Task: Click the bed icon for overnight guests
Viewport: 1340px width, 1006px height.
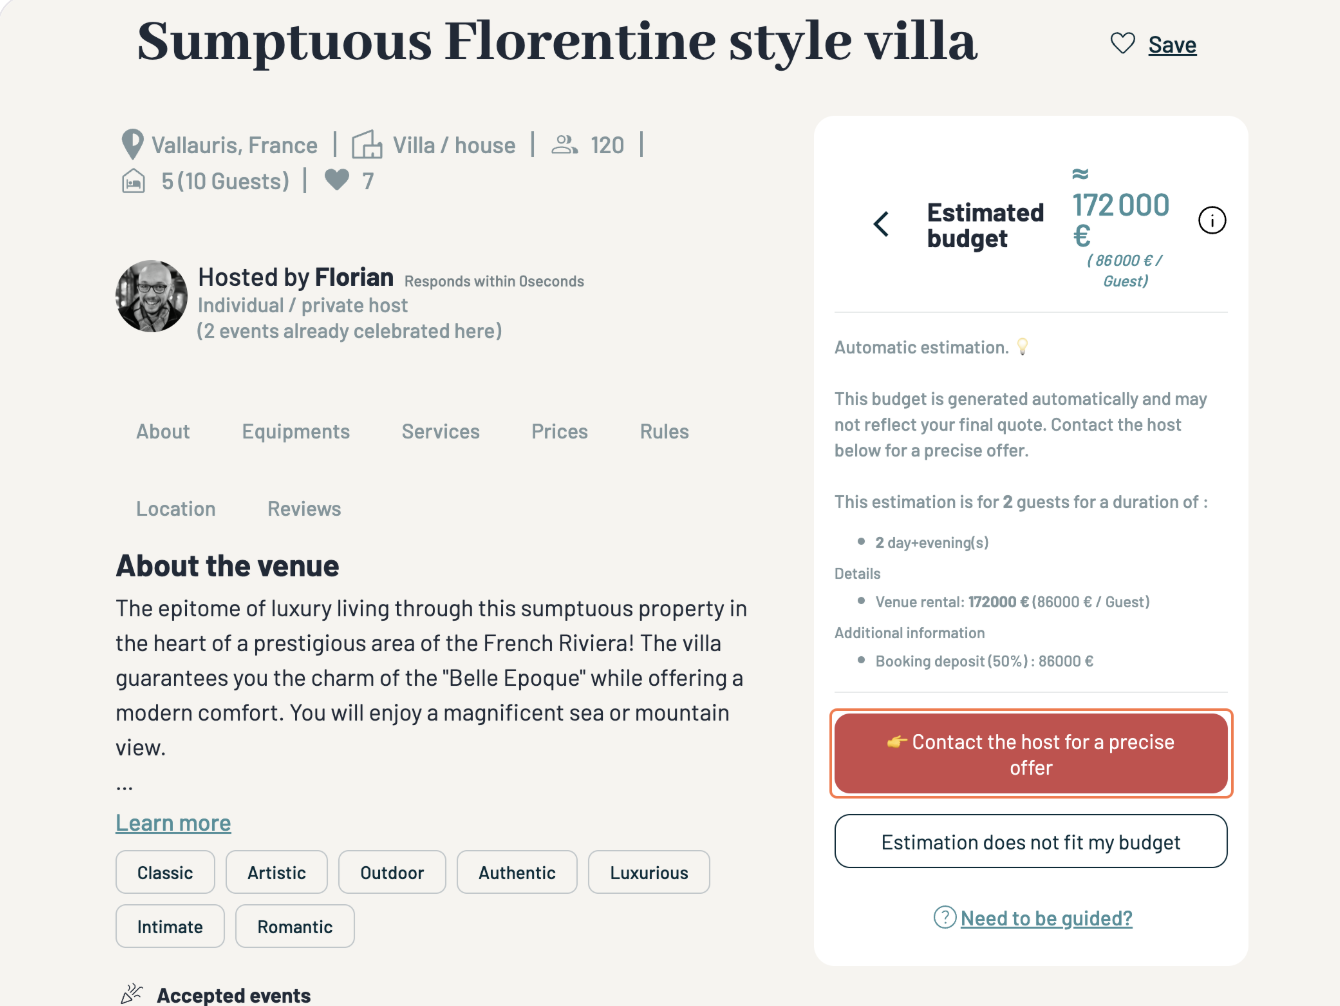Action: [133, 181]
